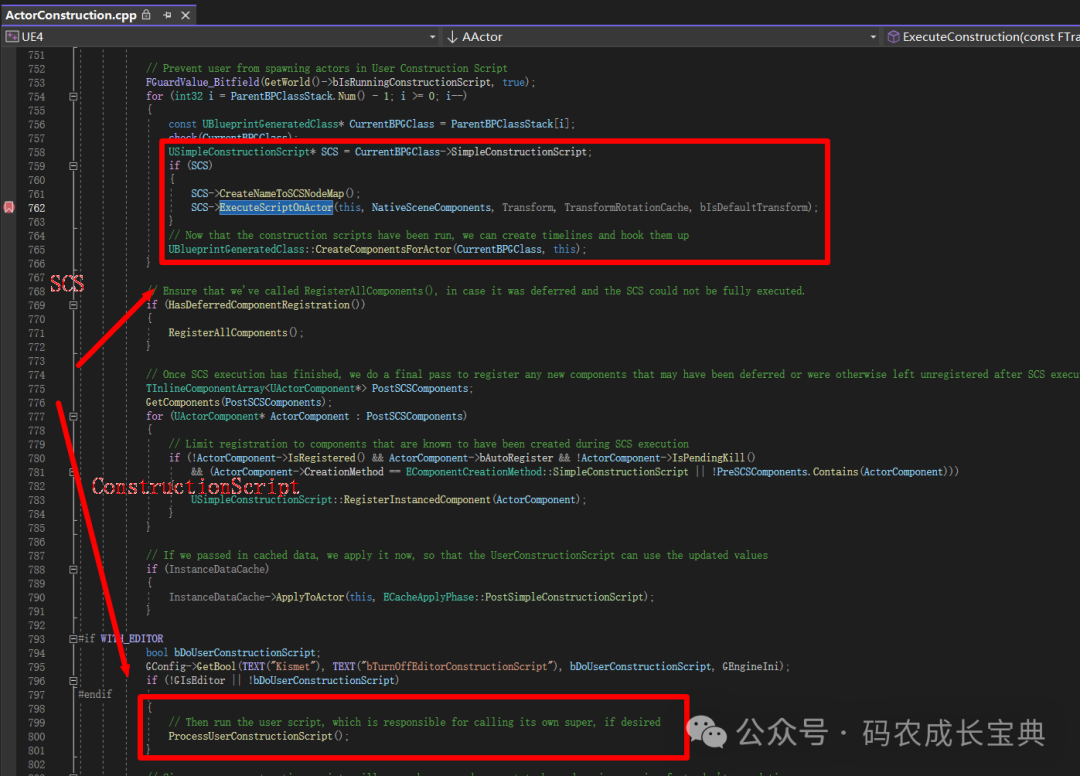
Task: Toggle a breakpoint in the margin beside line 780
Action: click(x=9, y=457)
